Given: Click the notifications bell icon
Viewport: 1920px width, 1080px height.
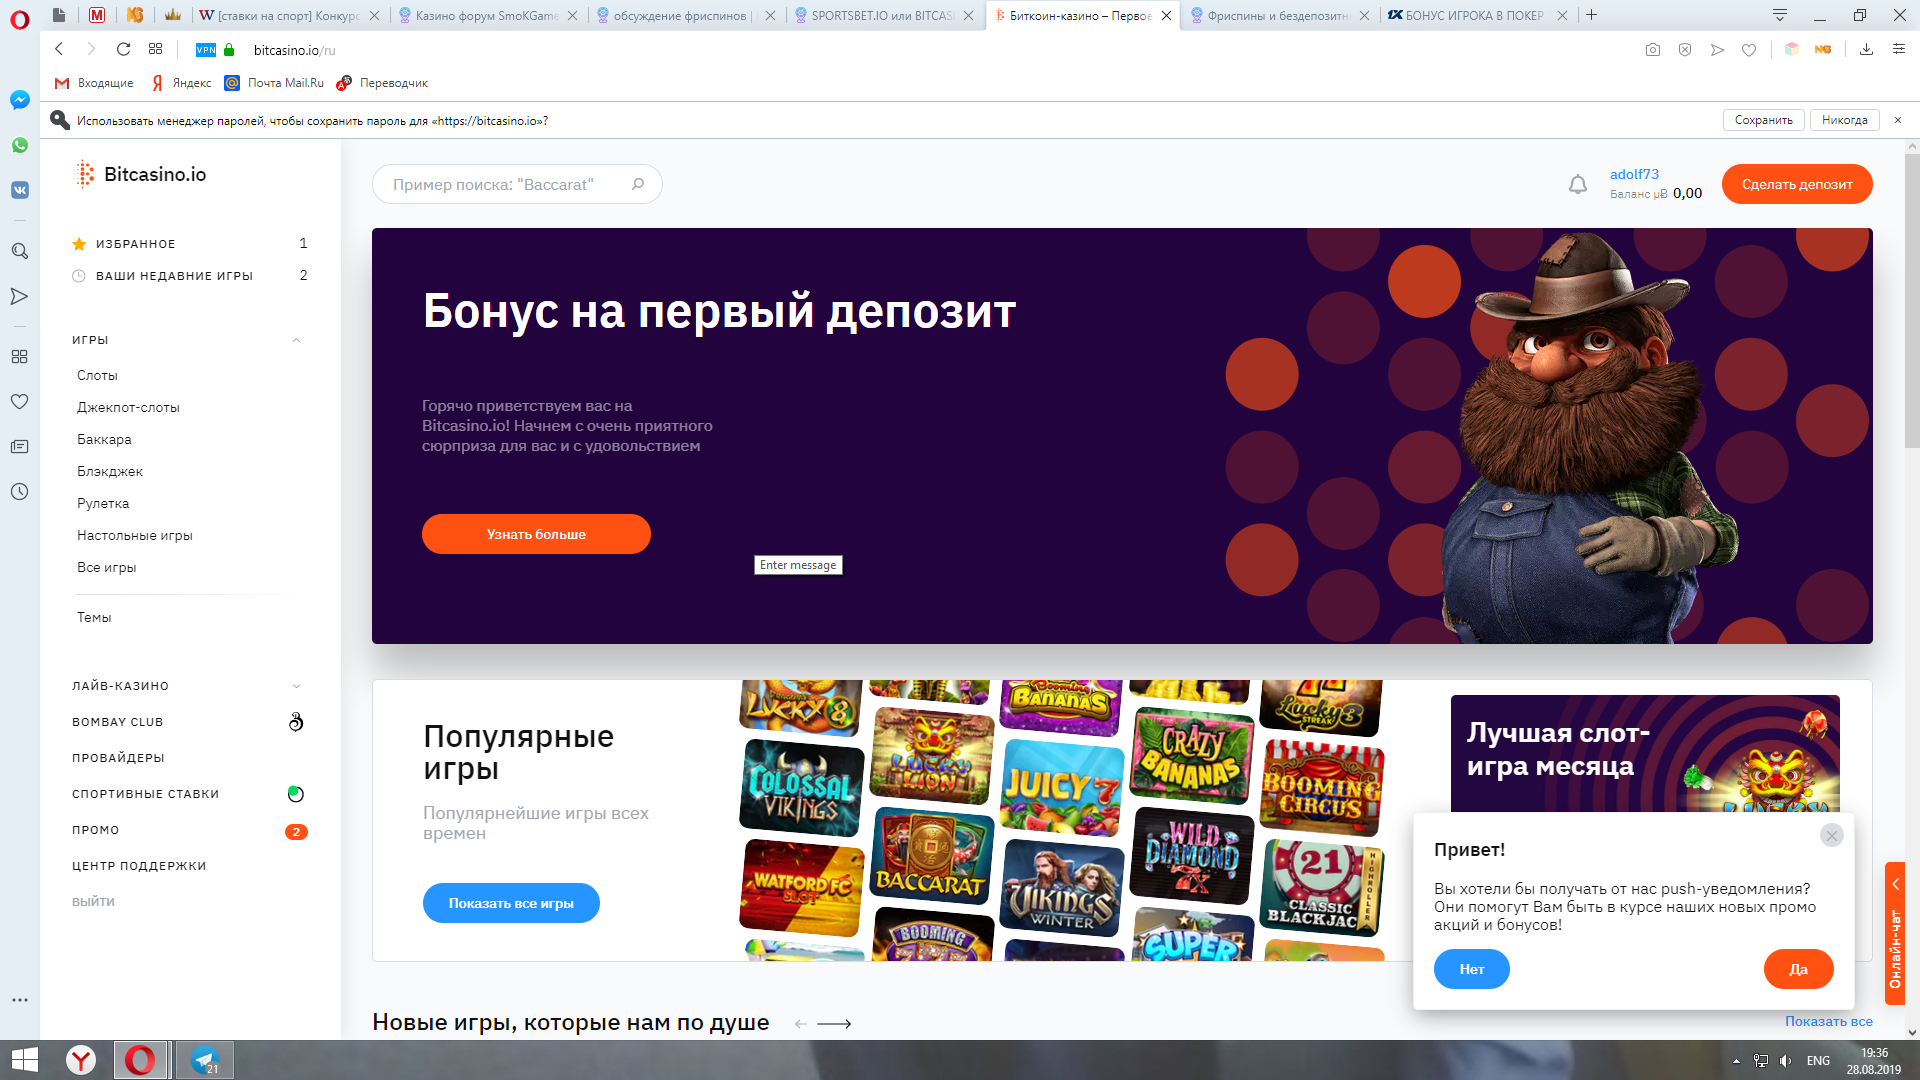Looking at the screenshot, I should 1578,185.
